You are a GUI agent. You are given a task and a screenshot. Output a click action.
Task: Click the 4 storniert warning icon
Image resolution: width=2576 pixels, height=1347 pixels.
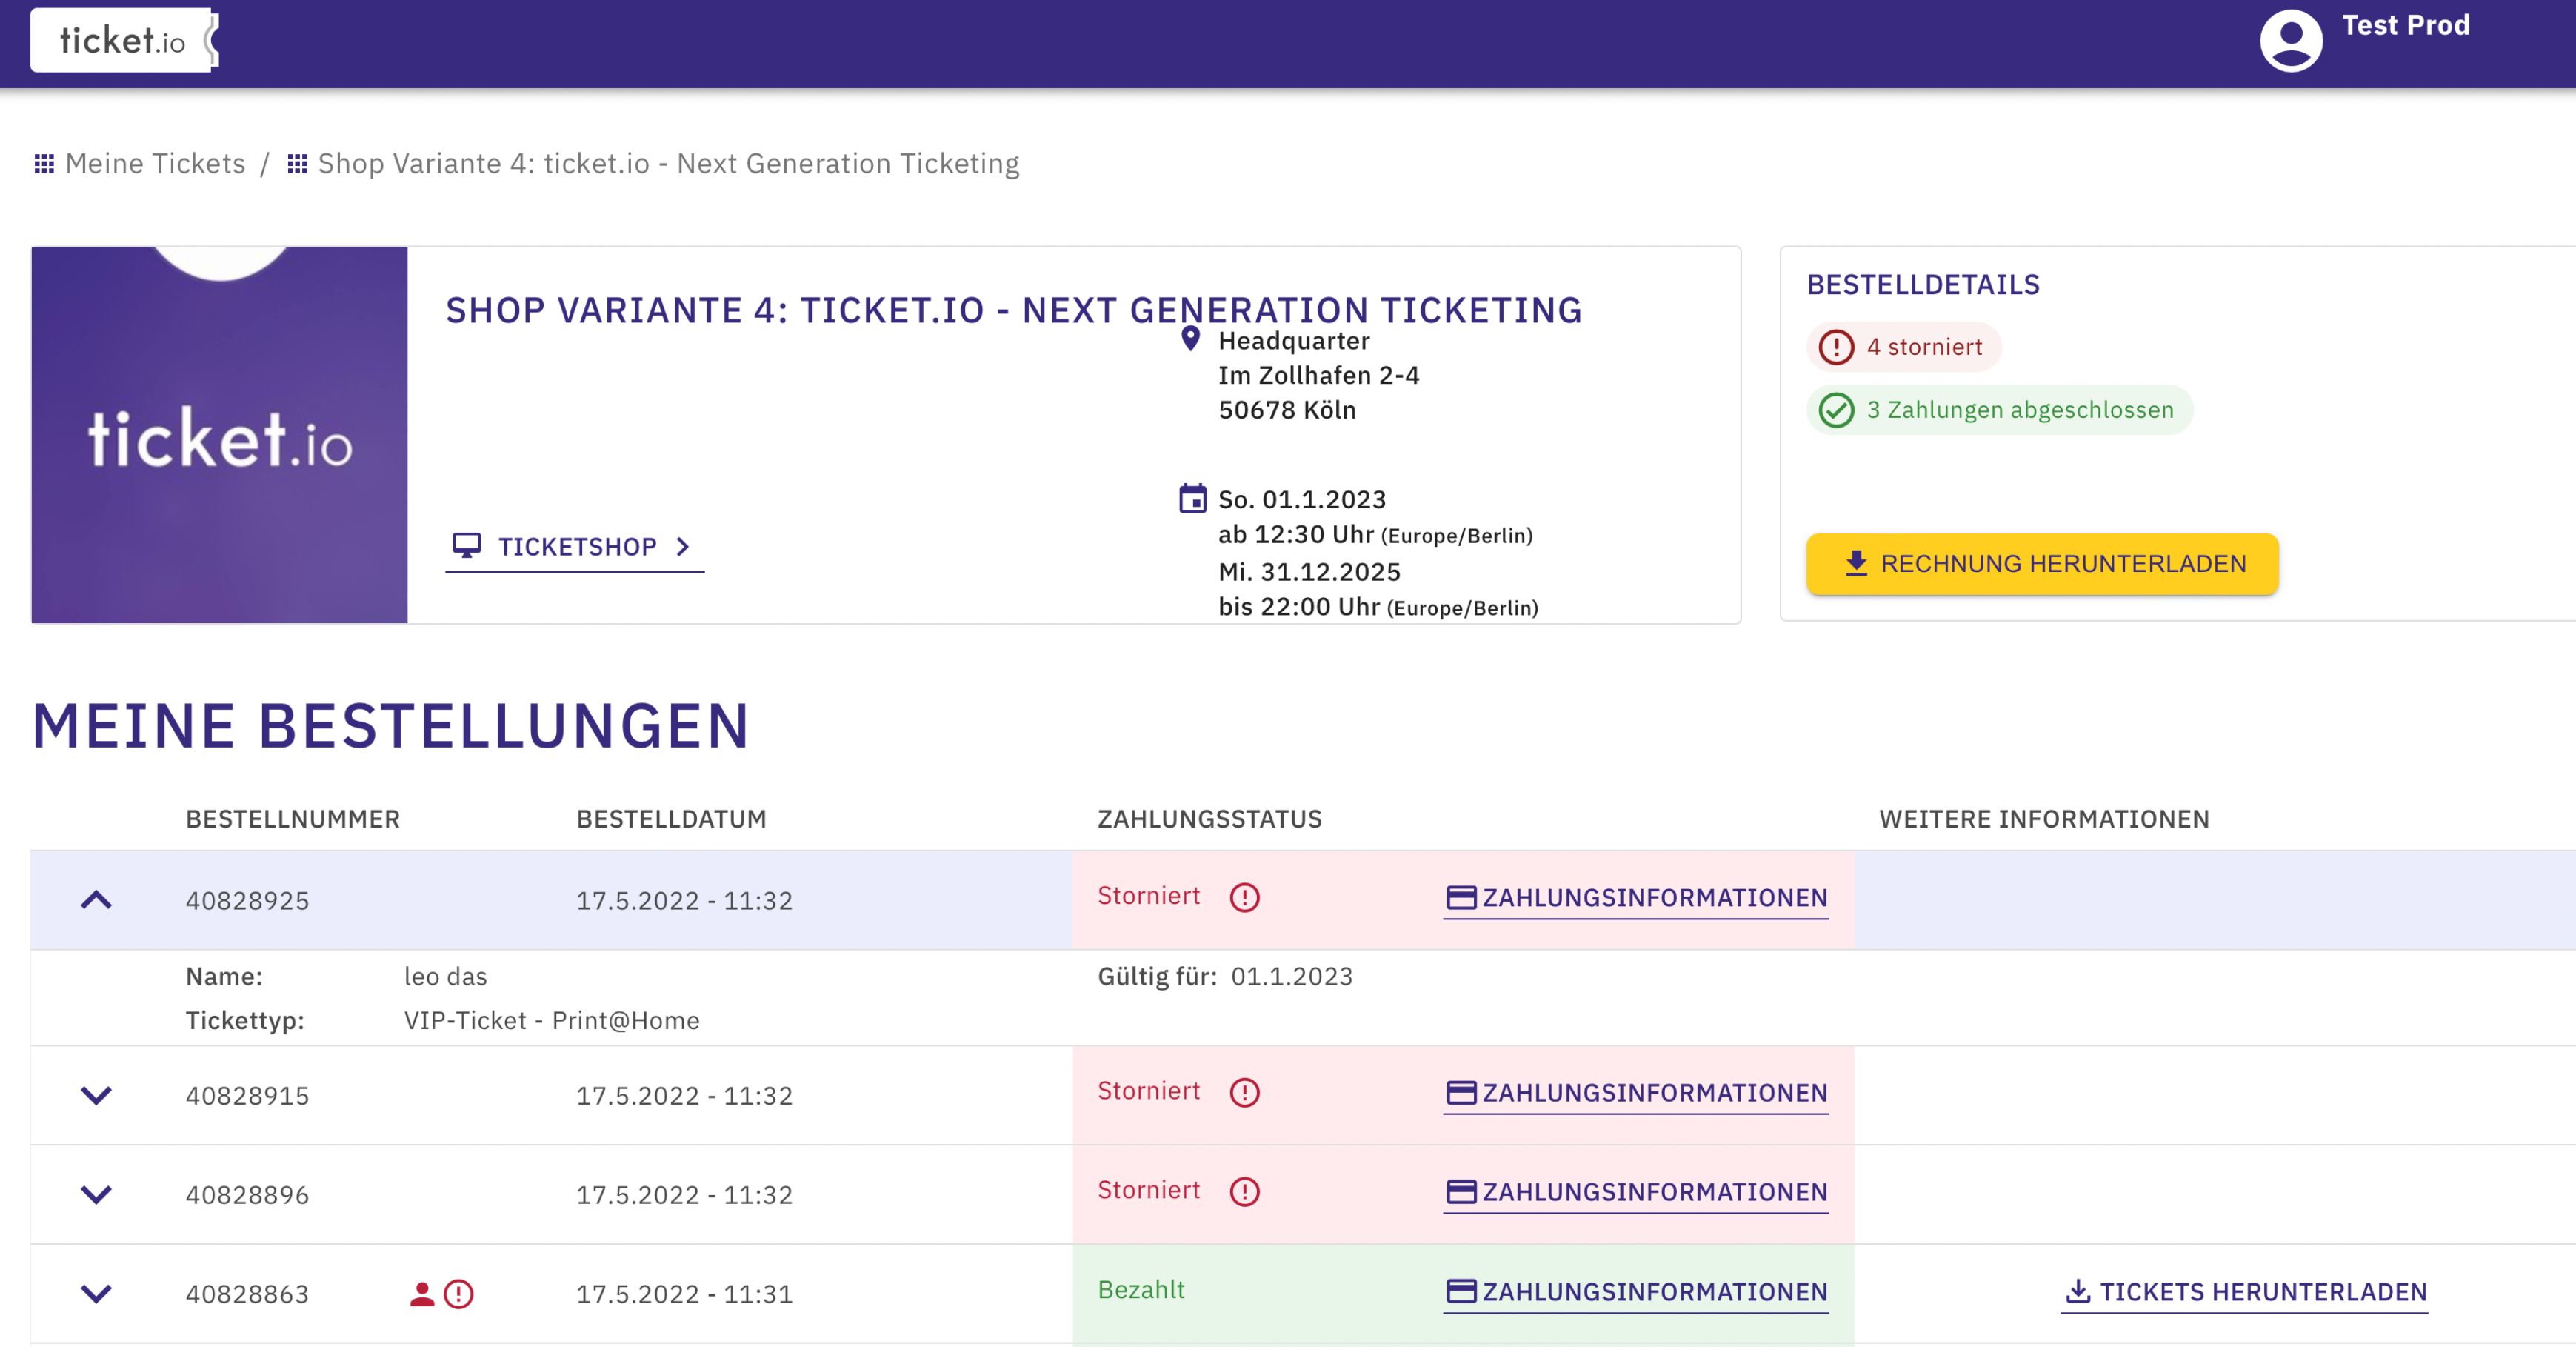pyautogui.click(x=1835, y=347)
